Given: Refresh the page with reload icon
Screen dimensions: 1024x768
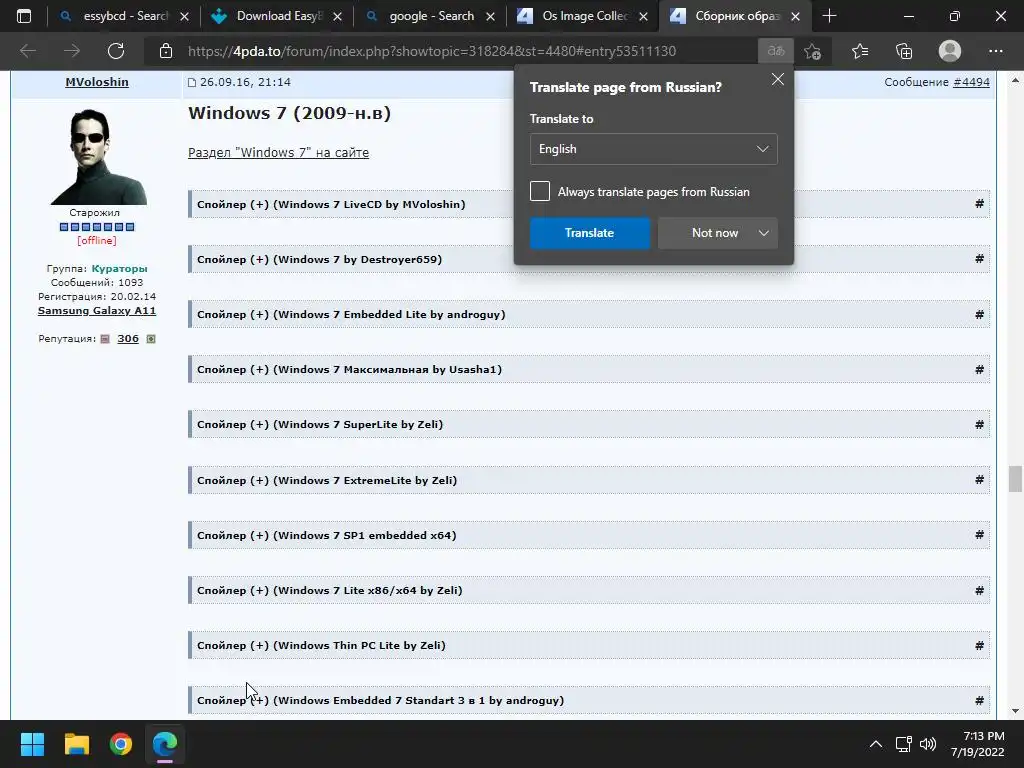Looking at the screenshot, I should coord(116,51).
